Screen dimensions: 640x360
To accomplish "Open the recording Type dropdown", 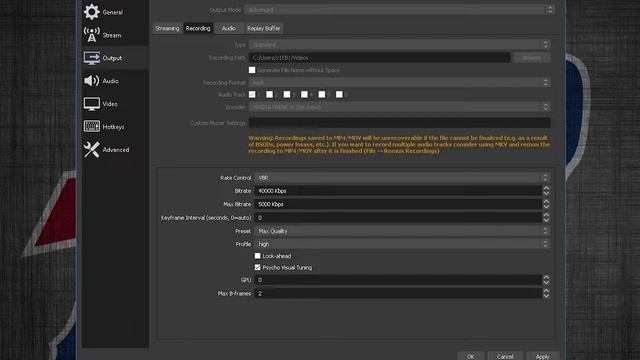I will 400,44.
